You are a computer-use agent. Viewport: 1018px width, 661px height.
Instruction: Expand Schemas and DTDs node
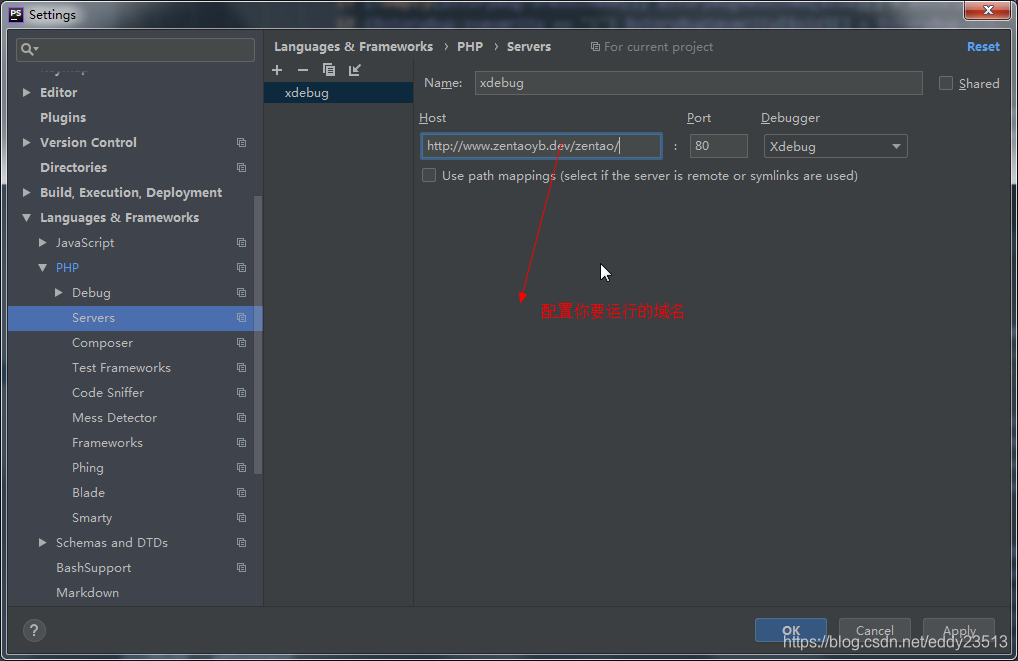pyautogui.click(x=43, y=542)
